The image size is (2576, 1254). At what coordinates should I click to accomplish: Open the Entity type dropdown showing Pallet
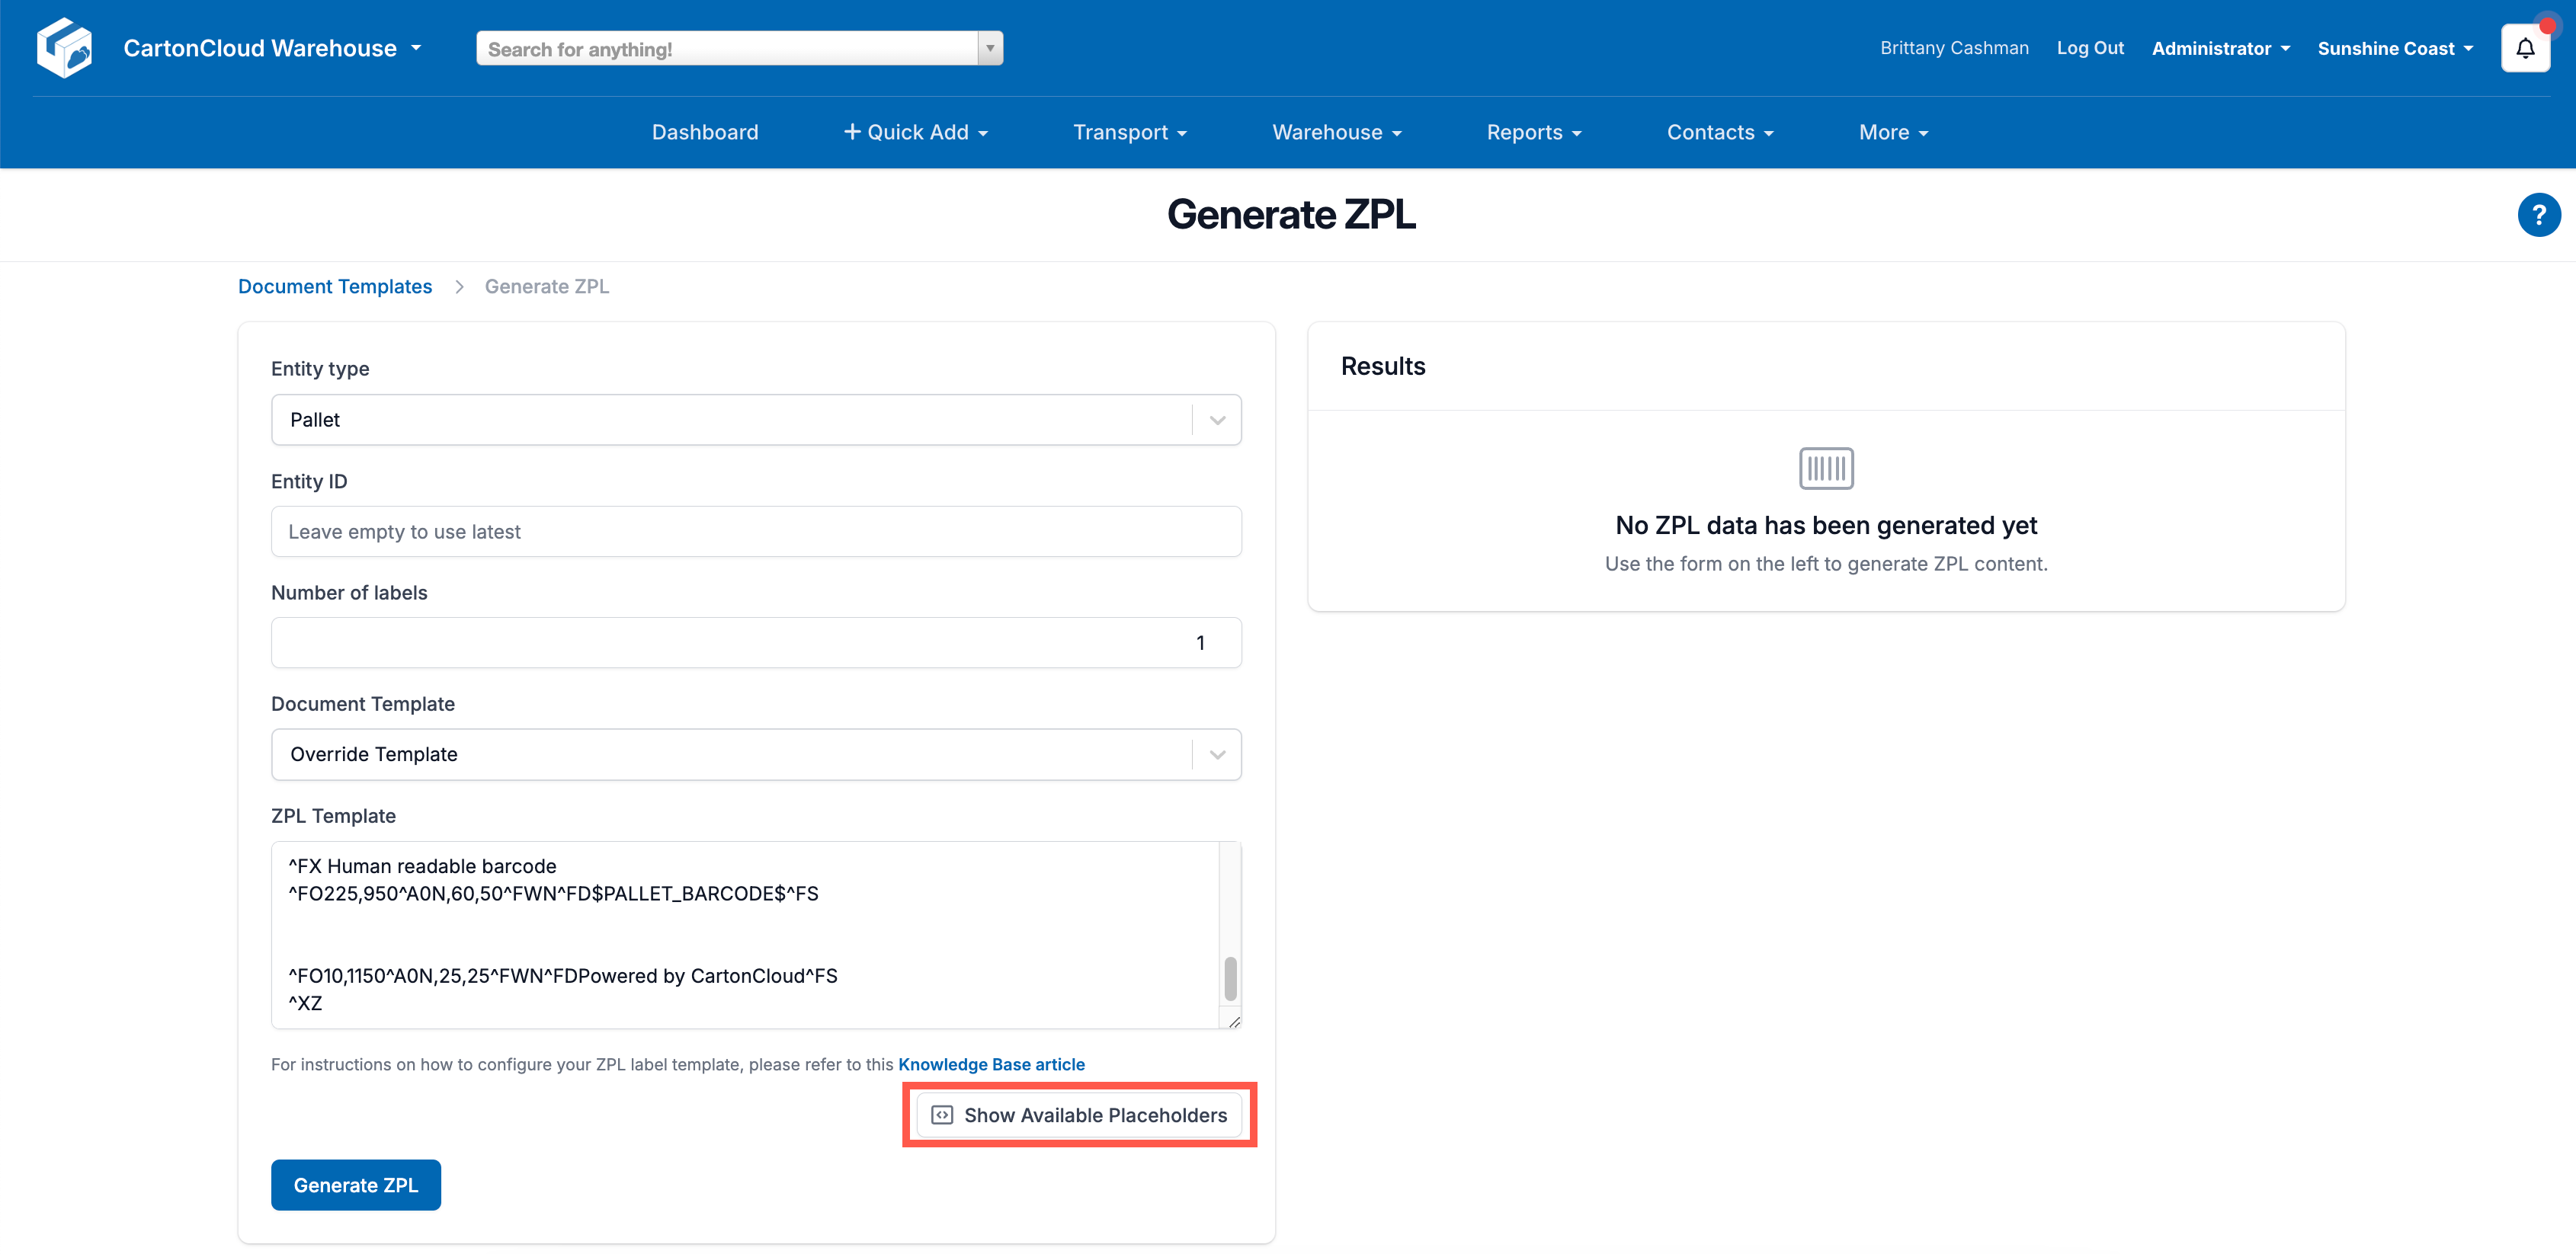pyautogui.click(x=1216, y=419)
